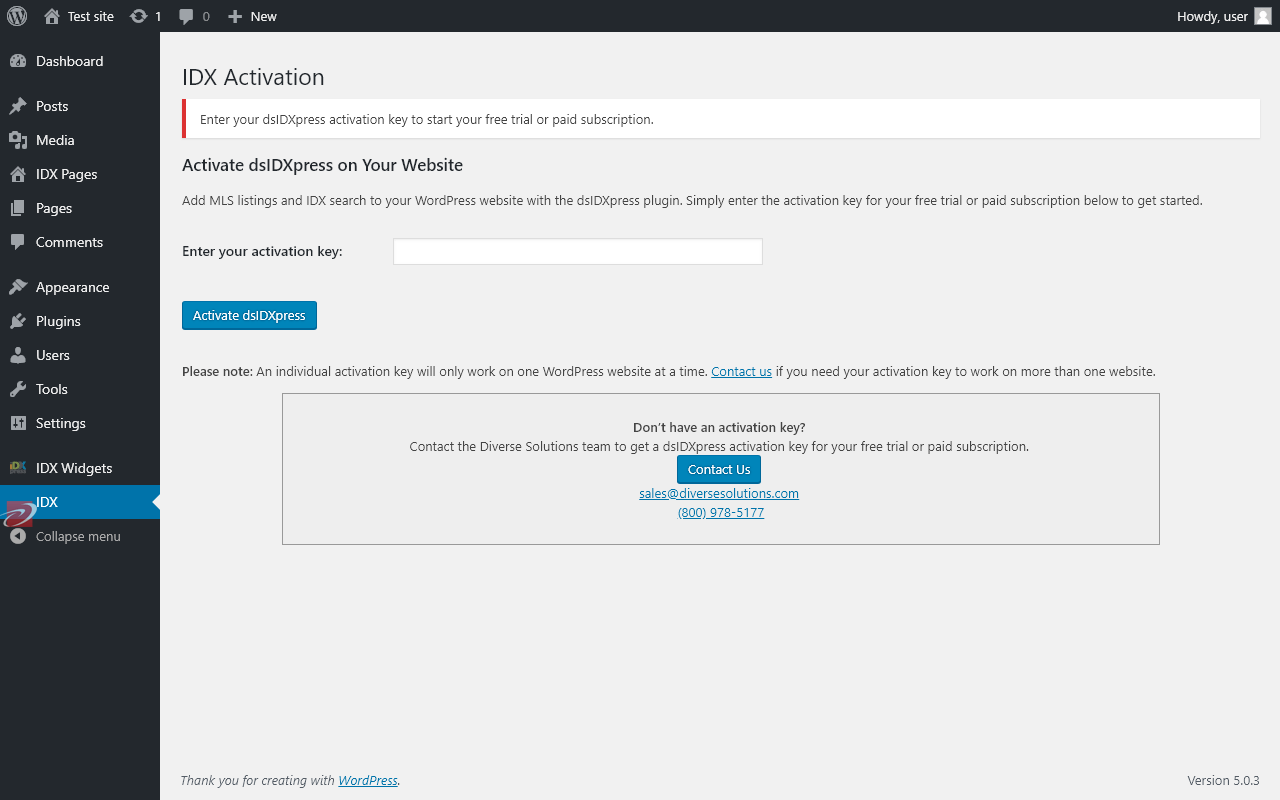This screenshot has width=1280, height=800.
Task: Click the IDX red swoosh logo icon
Action: [x=18, y=512]
